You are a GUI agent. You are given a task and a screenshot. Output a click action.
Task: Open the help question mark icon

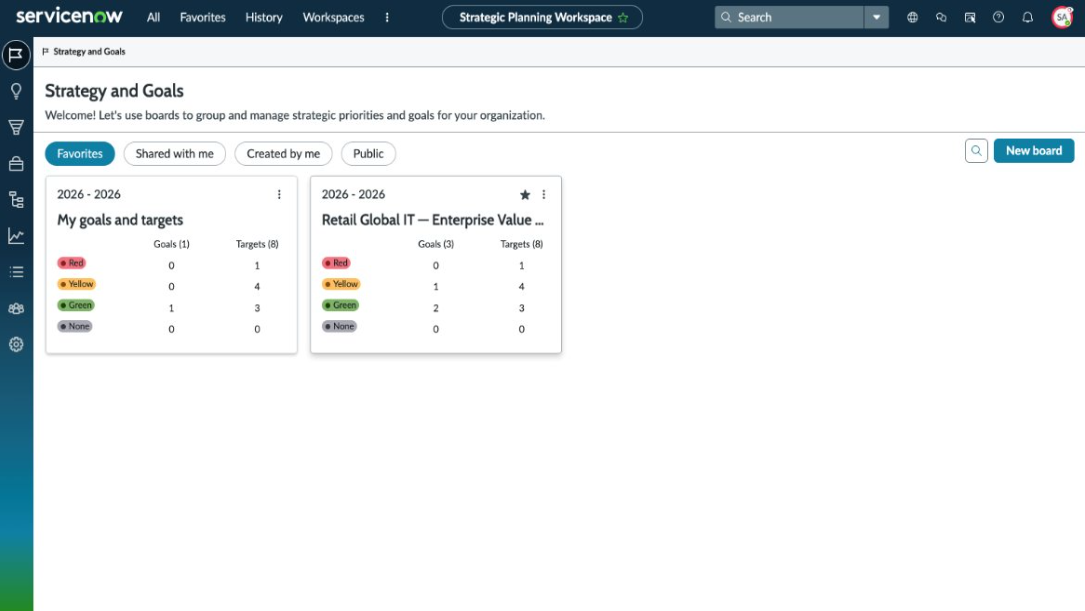click(x=998, y=17)
